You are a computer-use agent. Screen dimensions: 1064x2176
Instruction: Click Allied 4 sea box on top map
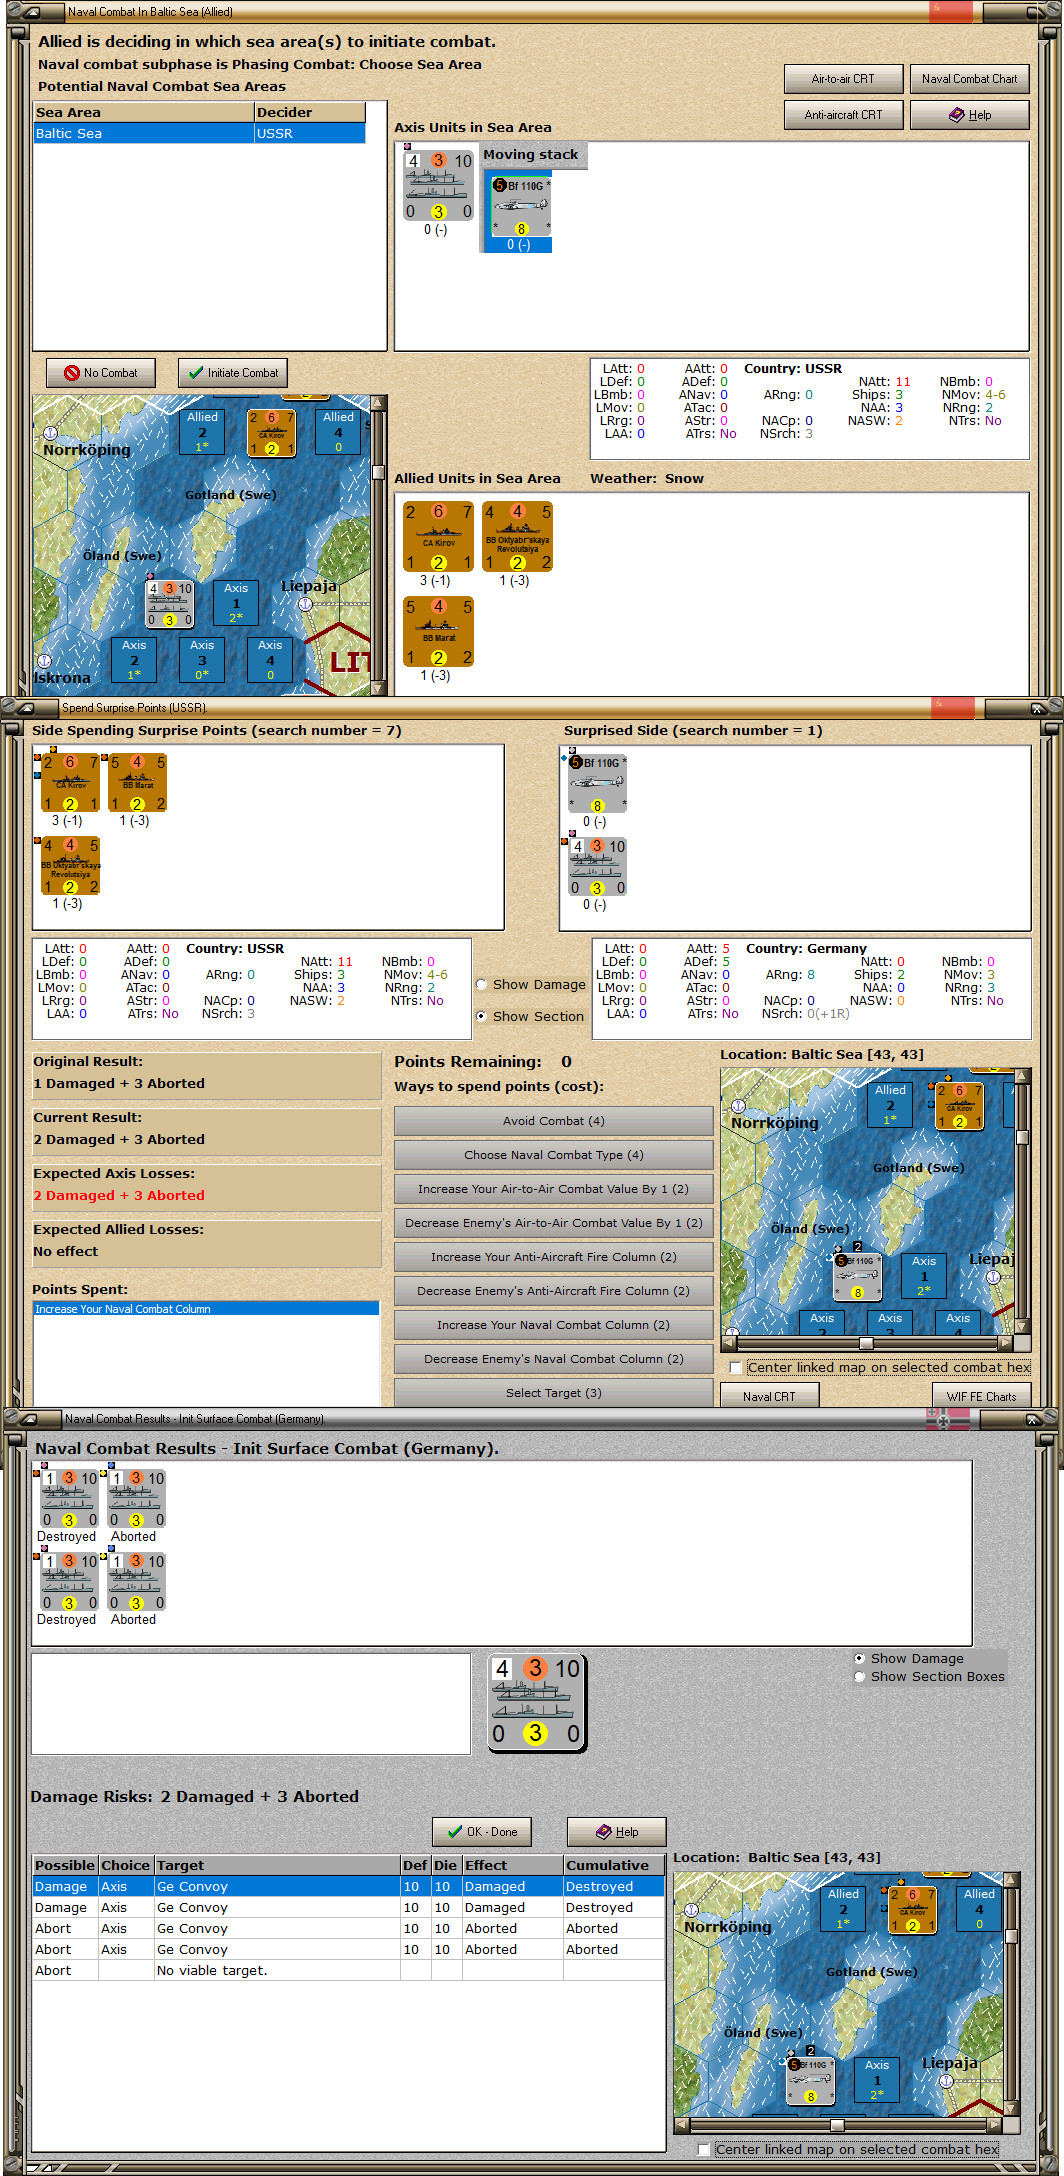pyautogui.click(x=338, y=431)
